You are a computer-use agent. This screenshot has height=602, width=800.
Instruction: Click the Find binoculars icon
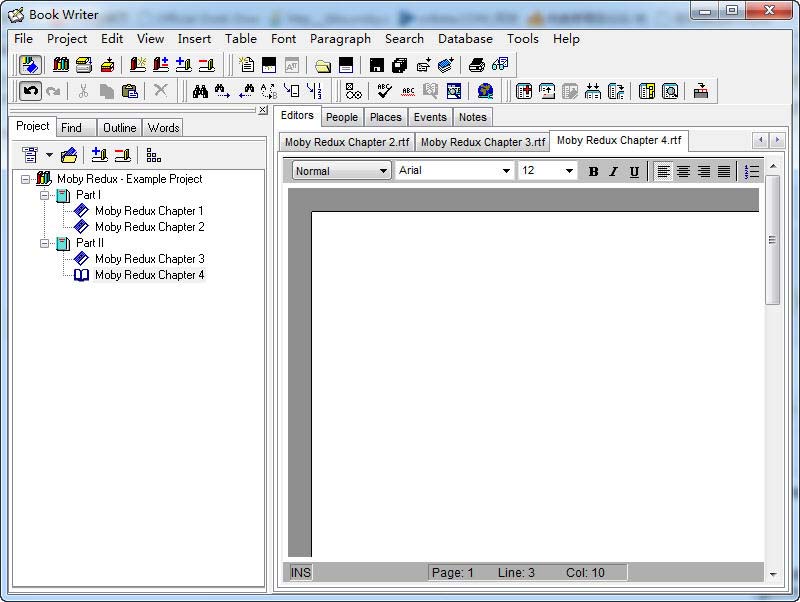(x=200, y=91)
